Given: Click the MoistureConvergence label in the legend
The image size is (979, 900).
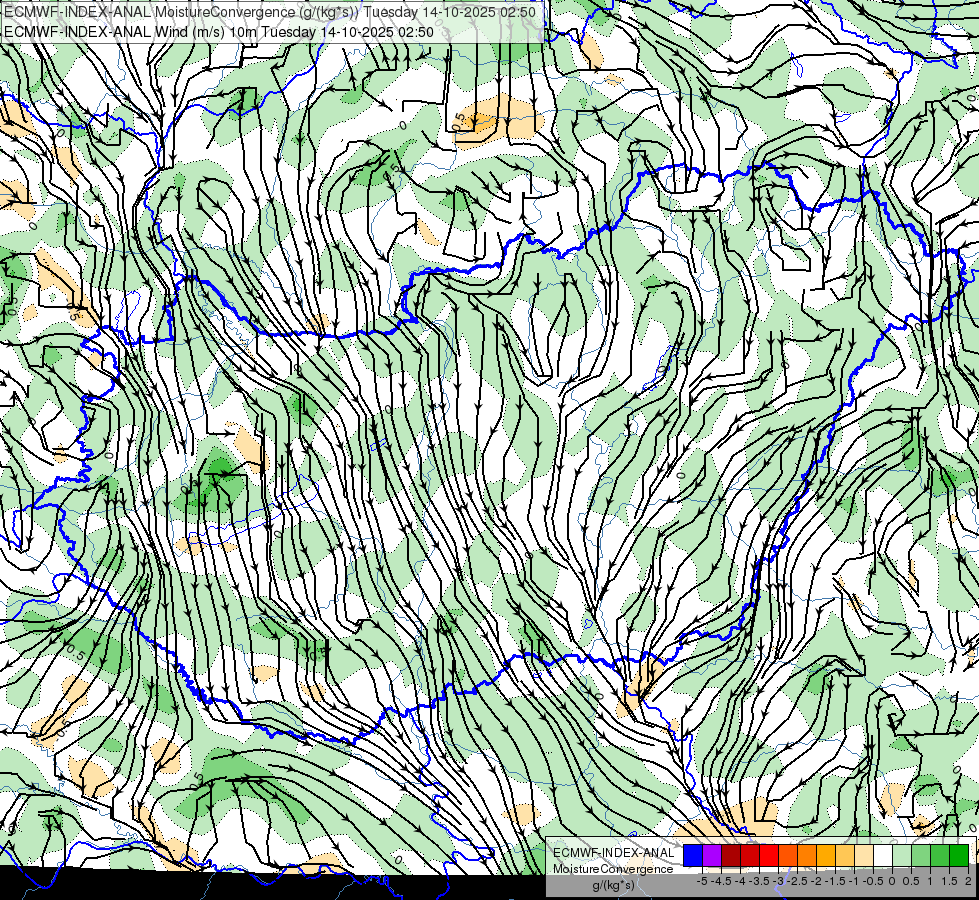Looking at the screenshot, I should point(613,869).
